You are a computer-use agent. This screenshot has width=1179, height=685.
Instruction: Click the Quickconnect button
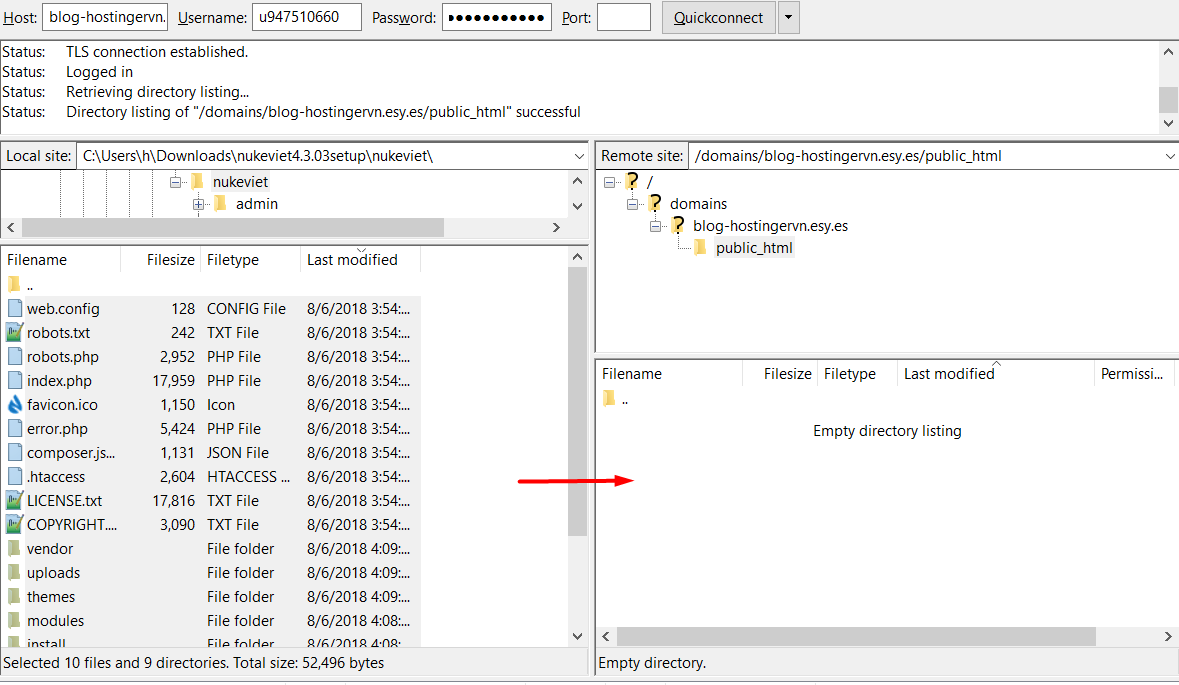tap(719, 17)
